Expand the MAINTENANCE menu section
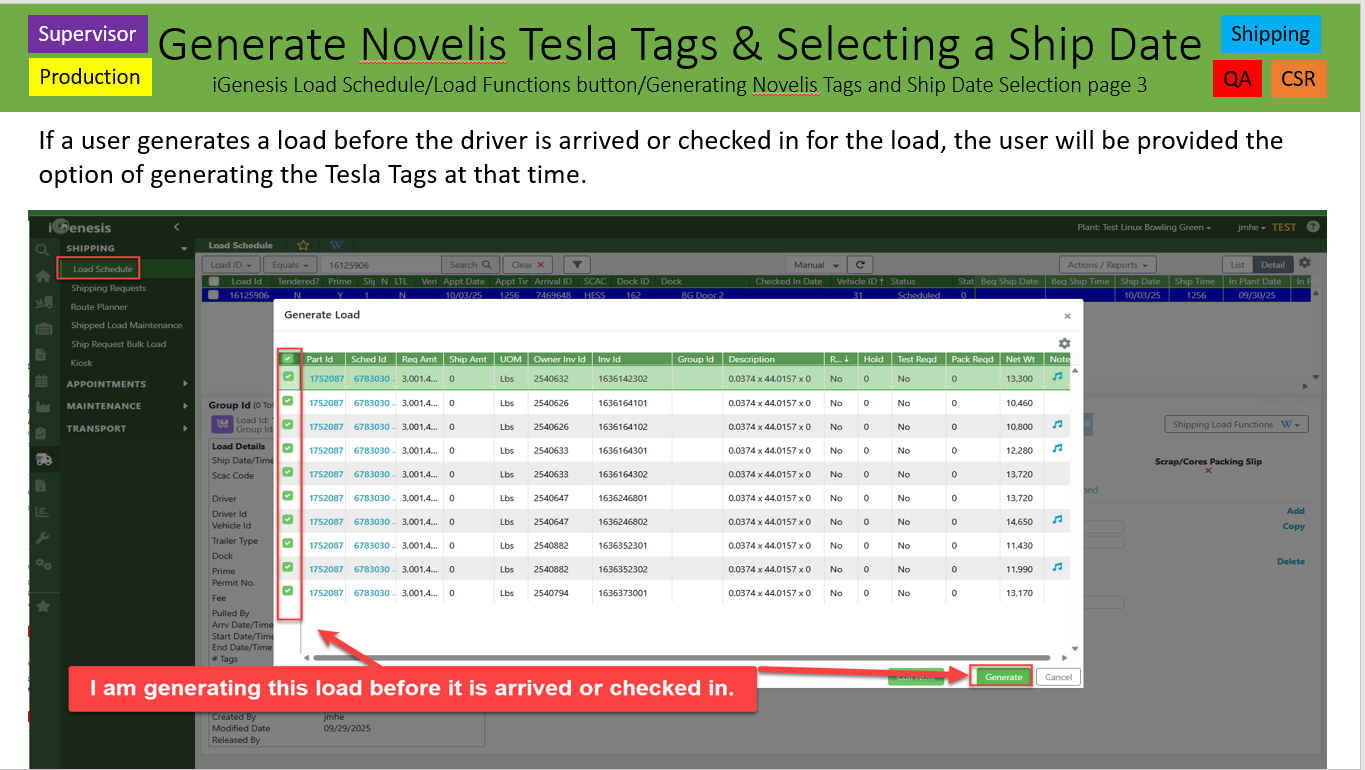The width and height of the screenshot is (1365, 770). point(126,406)
